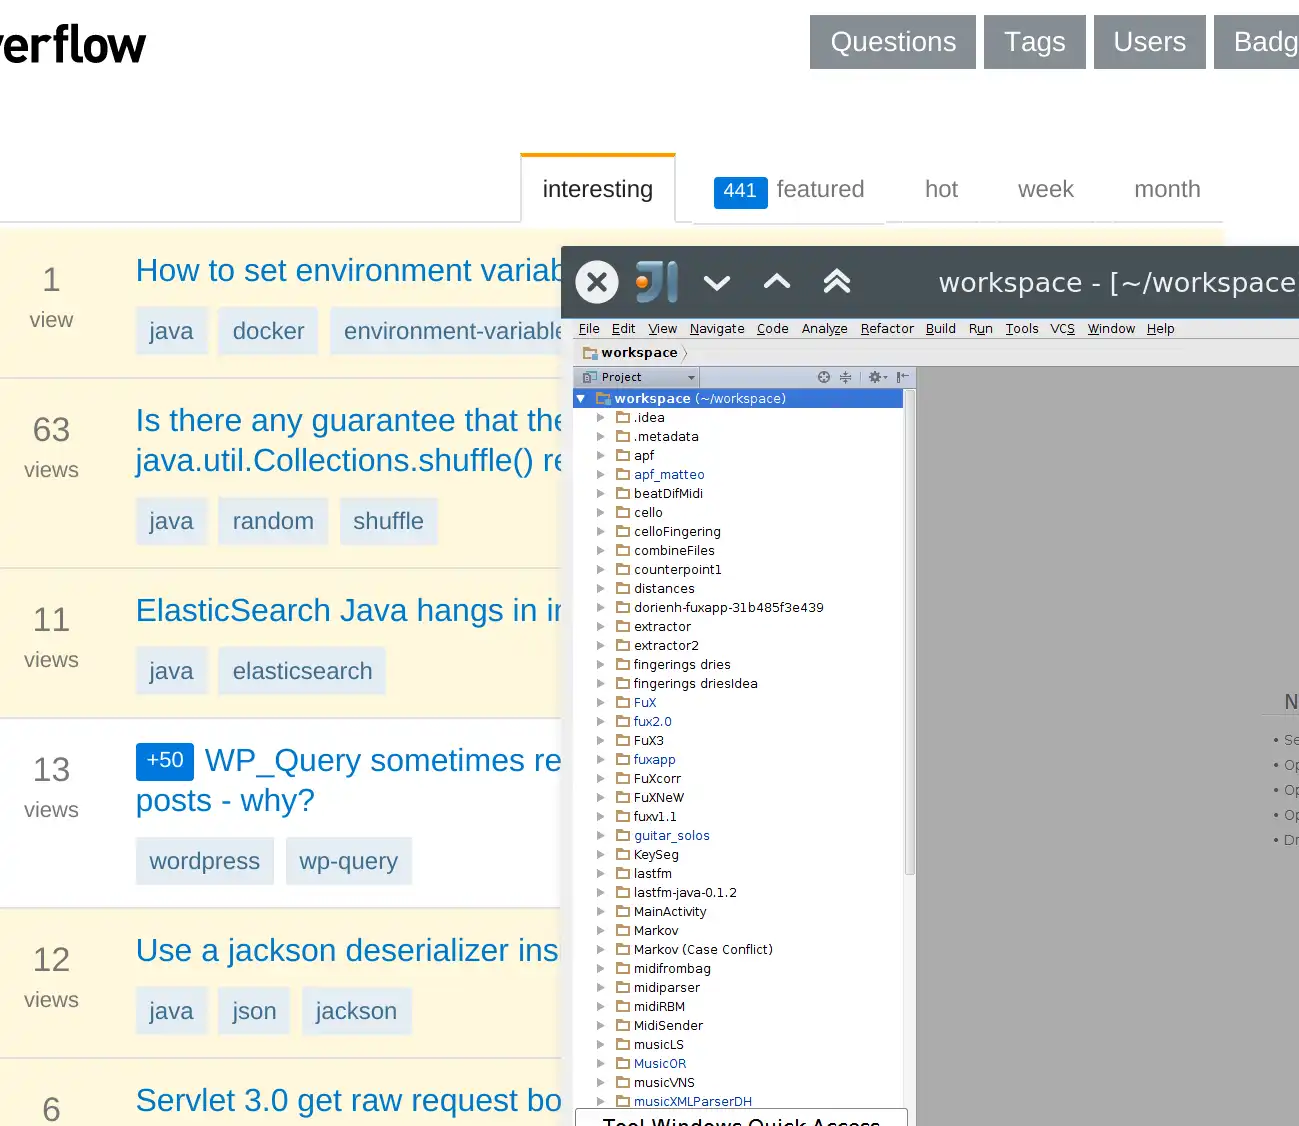
Task: Click the workspace folder icon in breadcrumb bar
Action: click(590, 353)
